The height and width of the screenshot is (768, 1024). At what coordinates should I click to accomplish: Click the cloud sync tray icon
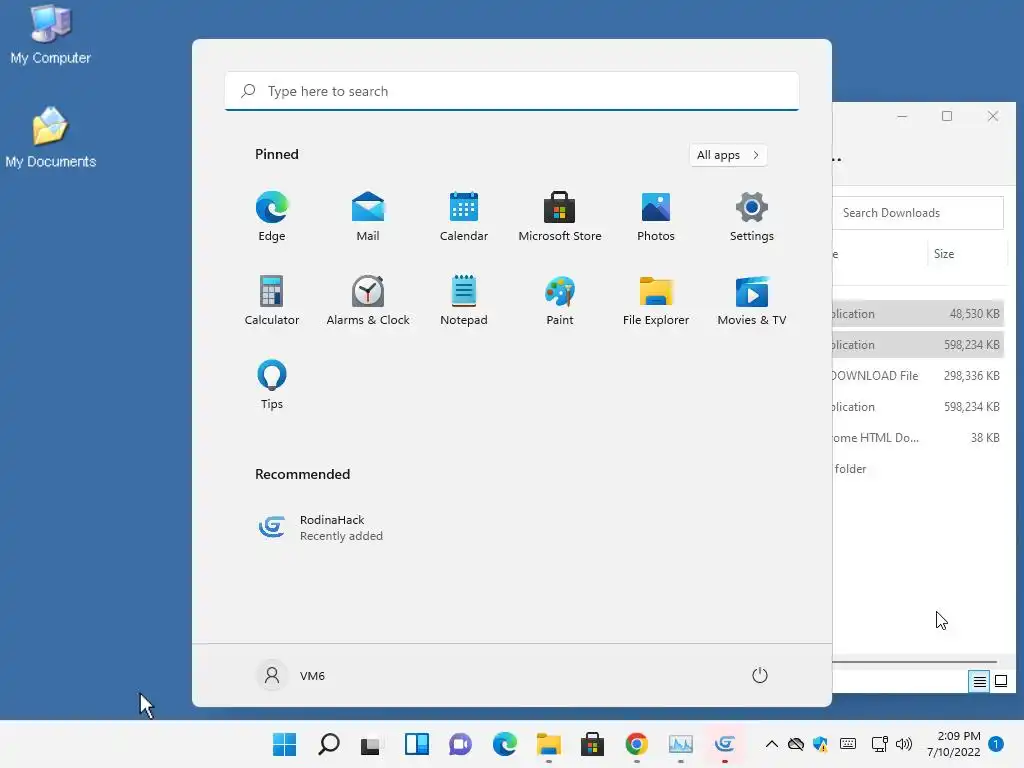click(795, 744)
